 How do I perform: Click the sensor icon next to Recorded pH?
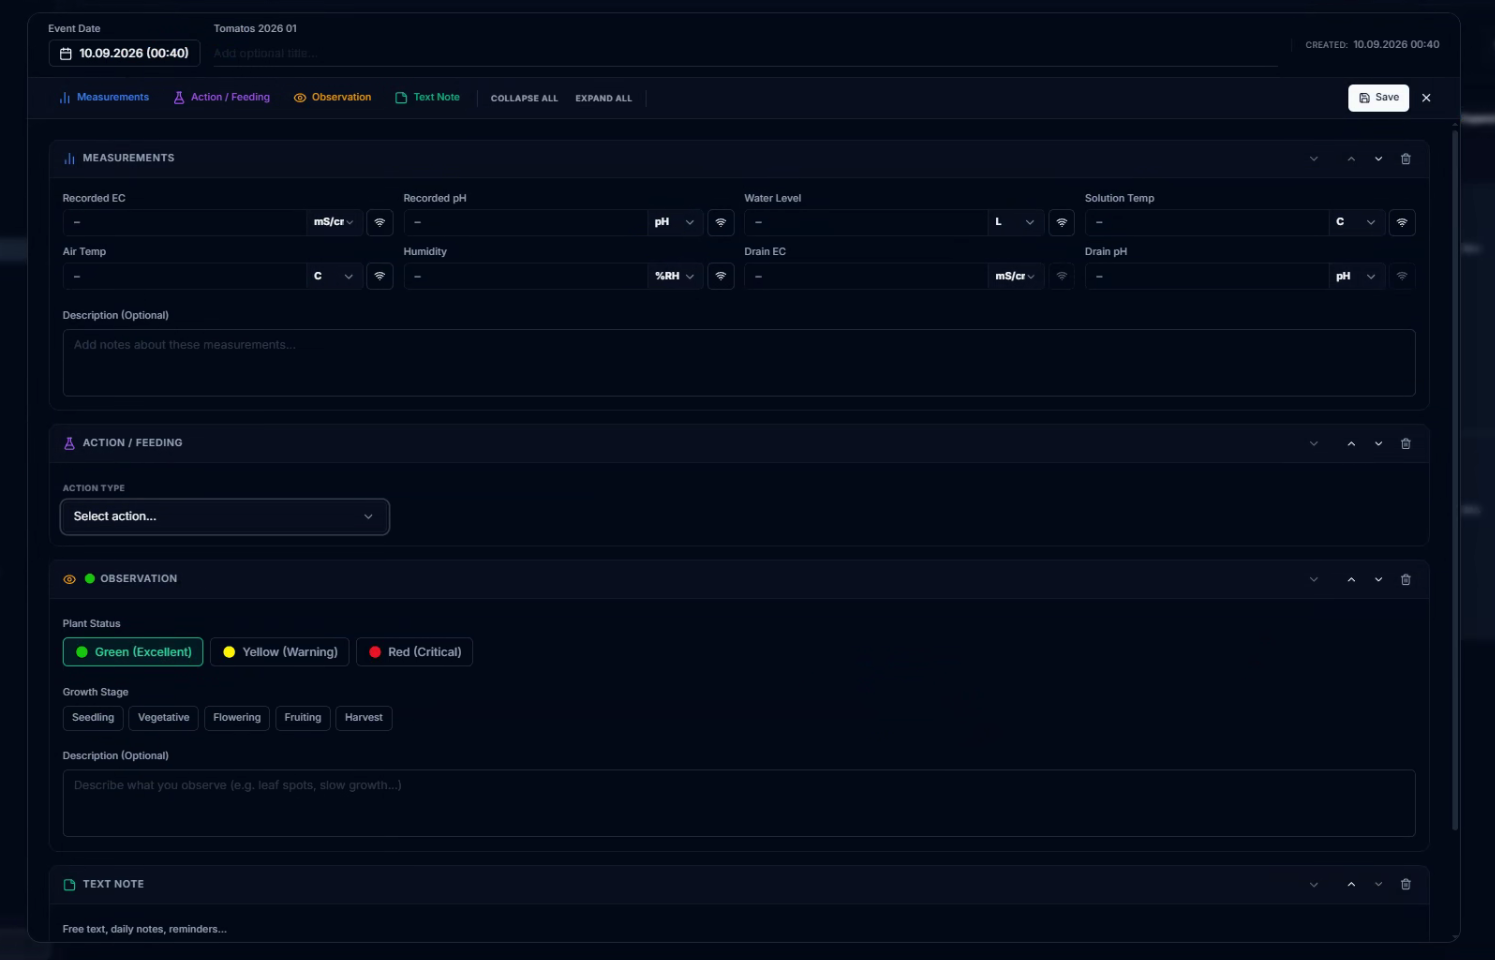pyautogui.click(x=721, y=222)
